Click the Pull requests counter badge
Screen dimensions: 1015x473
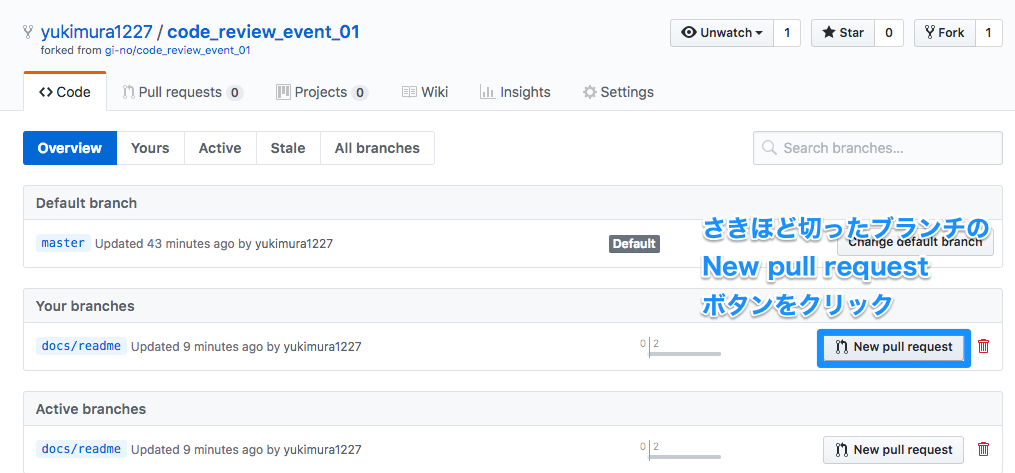[235, 93]
